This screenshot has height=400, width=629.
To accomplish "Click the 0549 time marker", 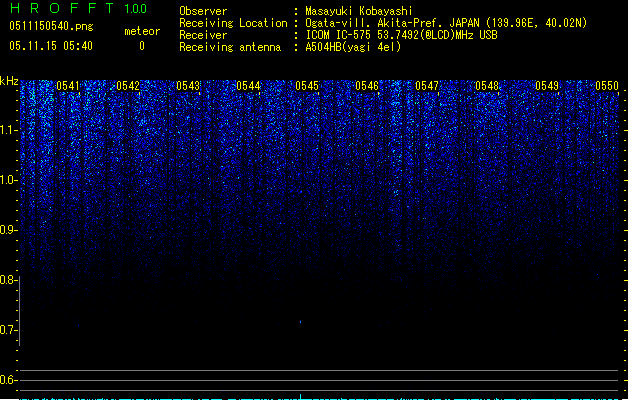I will (547, 85).
